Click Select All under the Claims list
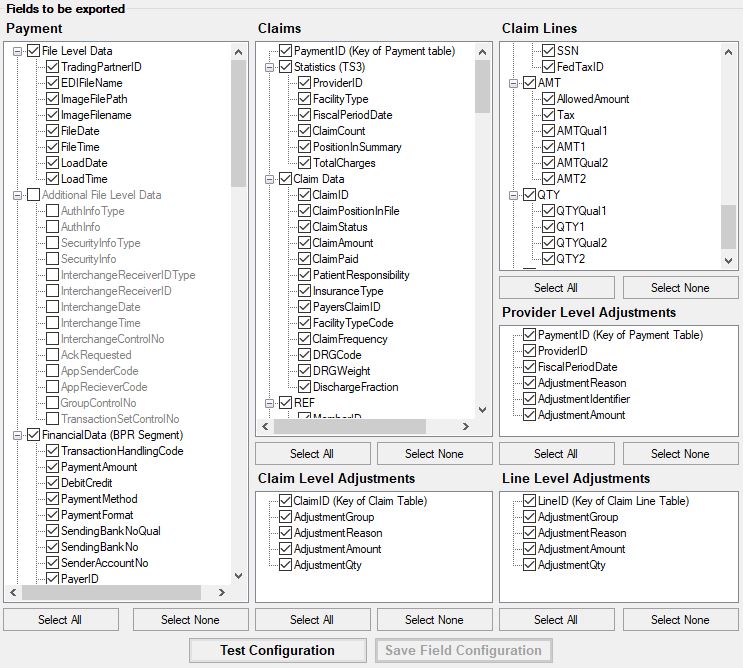743x668 pixels. click(x=313, y=454)
